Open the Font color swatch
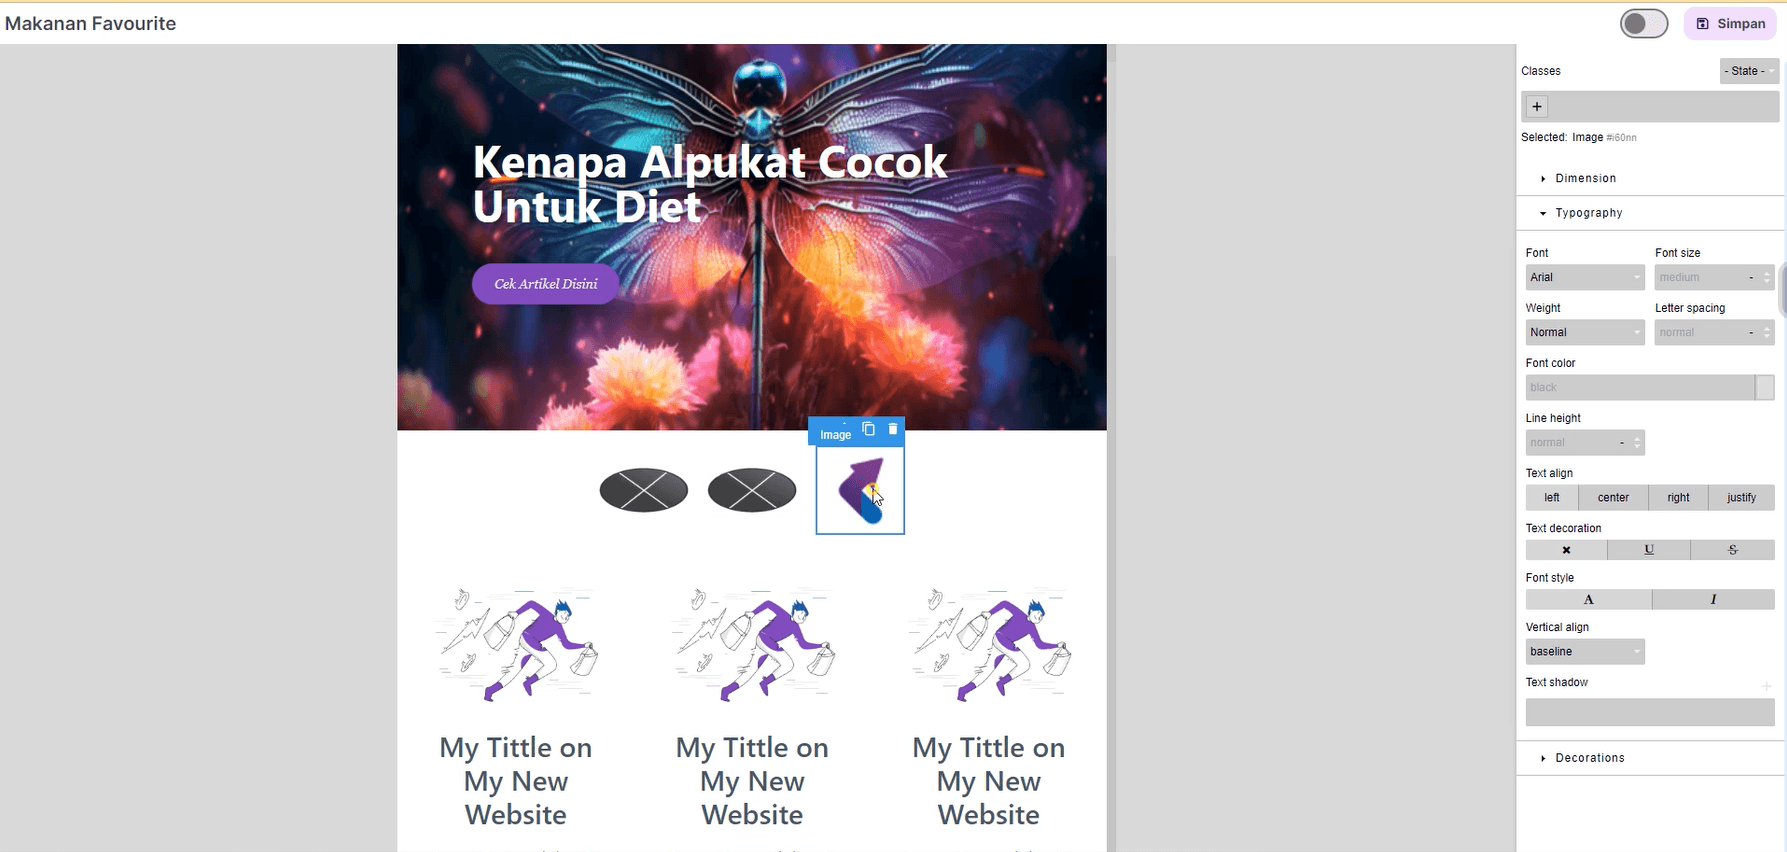Screen dimensions: 1787x852 [1765, 388]
